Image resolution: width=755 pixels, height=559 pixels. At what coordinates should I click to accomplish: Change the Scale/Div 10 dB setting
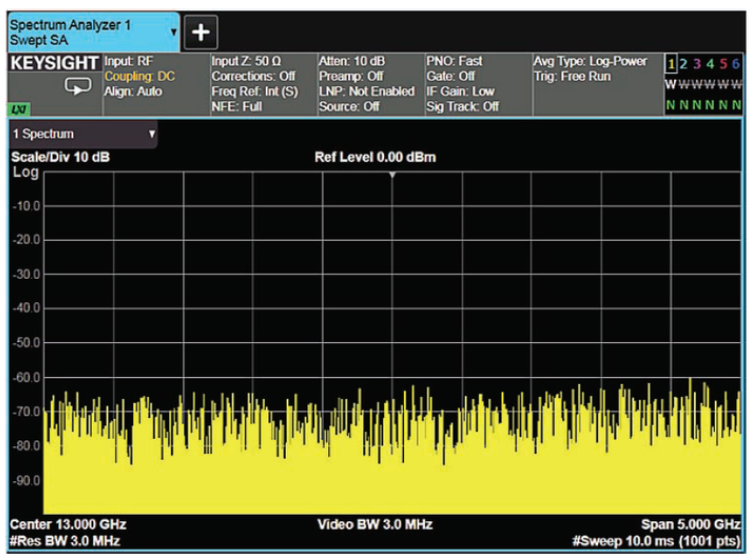(x=58, y=158)
